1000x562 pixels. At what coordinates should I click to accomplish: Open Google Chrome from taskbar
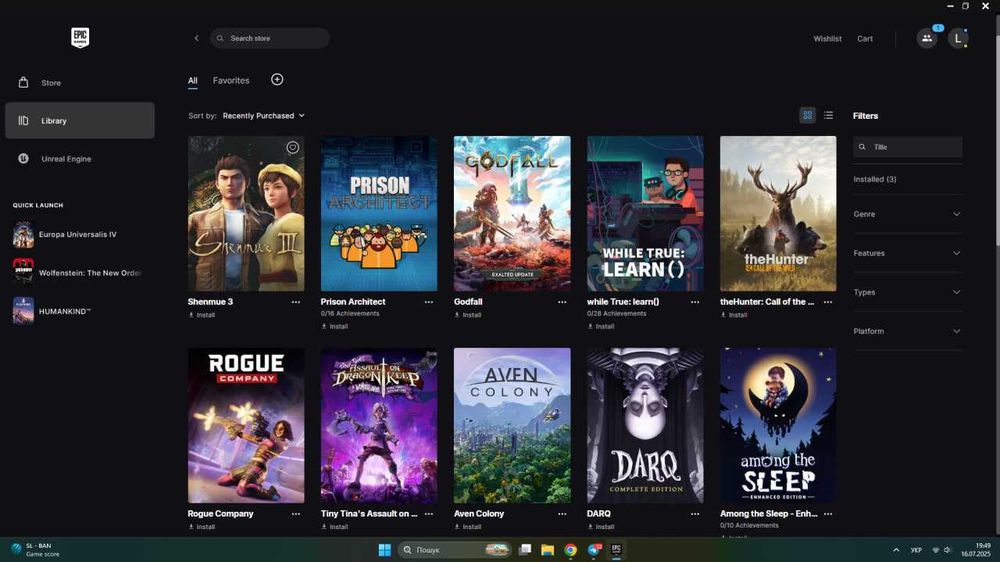tap(571, 550)
